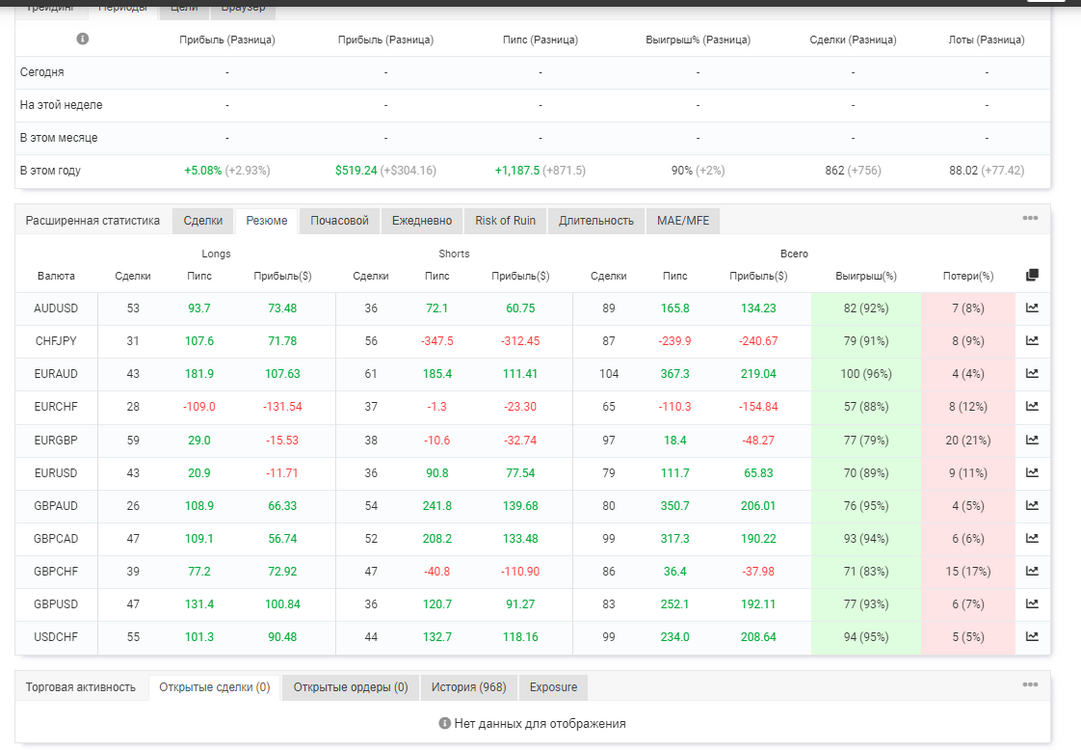Select the Открытые сделки (0) tab

coord(214,687)
